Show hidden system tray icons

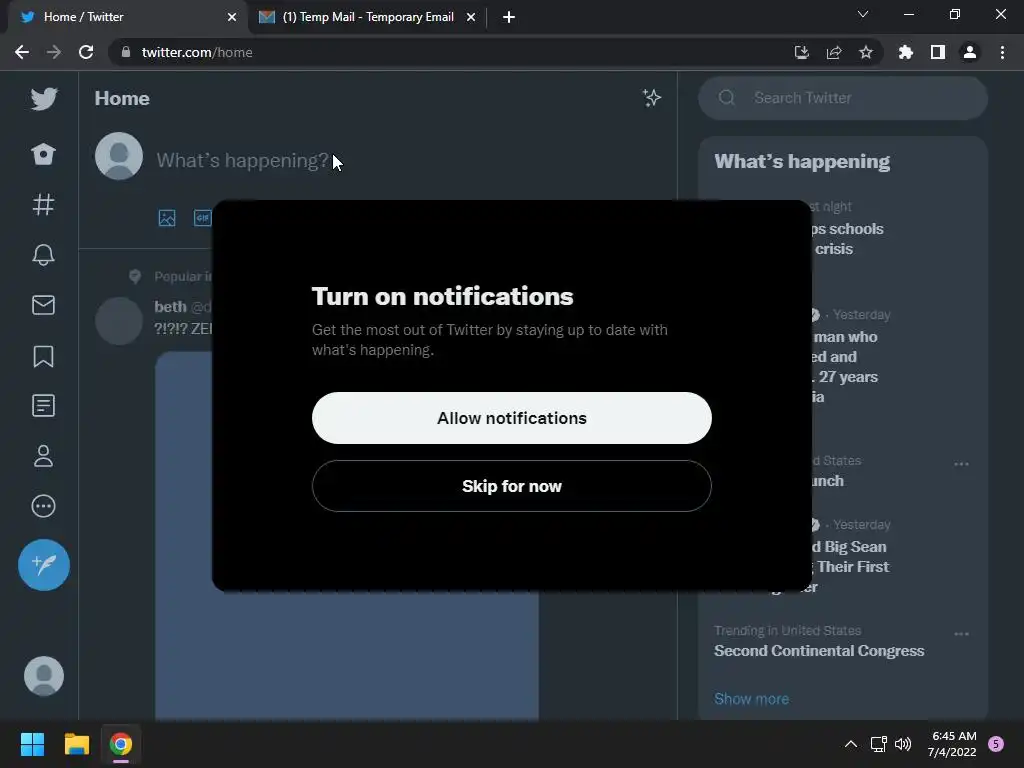[x=851, y=744]
